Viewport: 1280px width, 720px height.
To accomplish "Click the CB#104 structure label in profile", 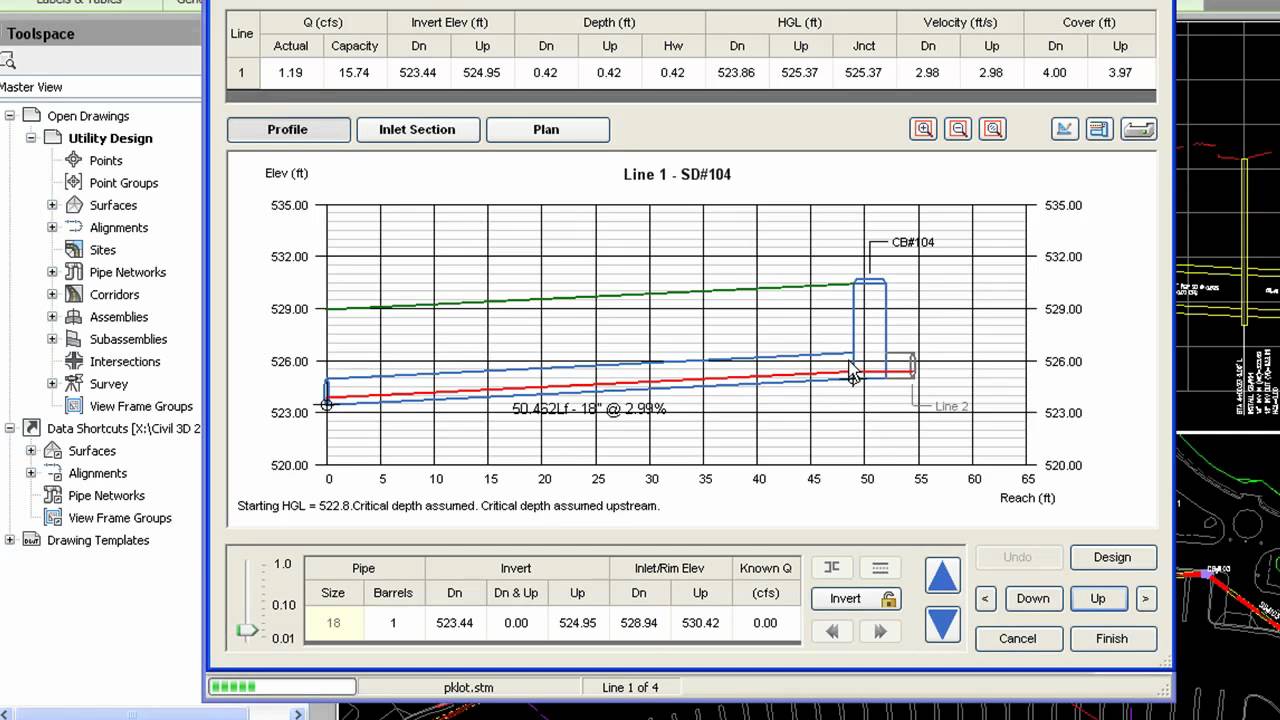I will 912,242.
